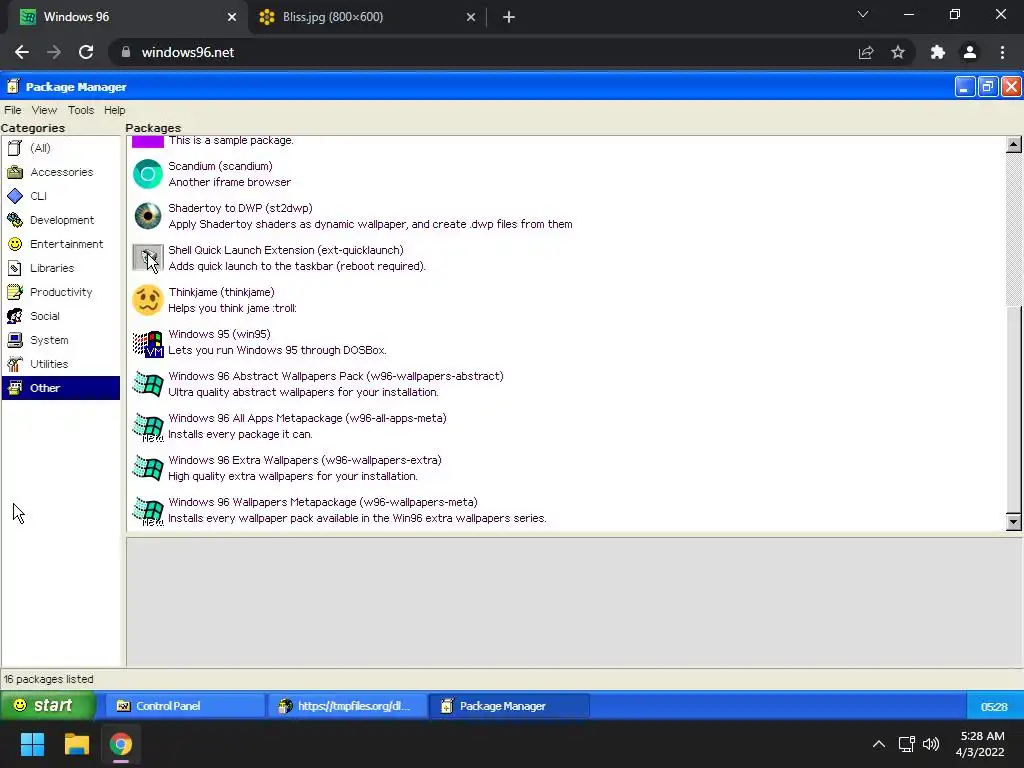This screenshot has width=1024, height=768.
Task: Click the Shell Quick Launch Extension icon
Action: coord(148,258)
